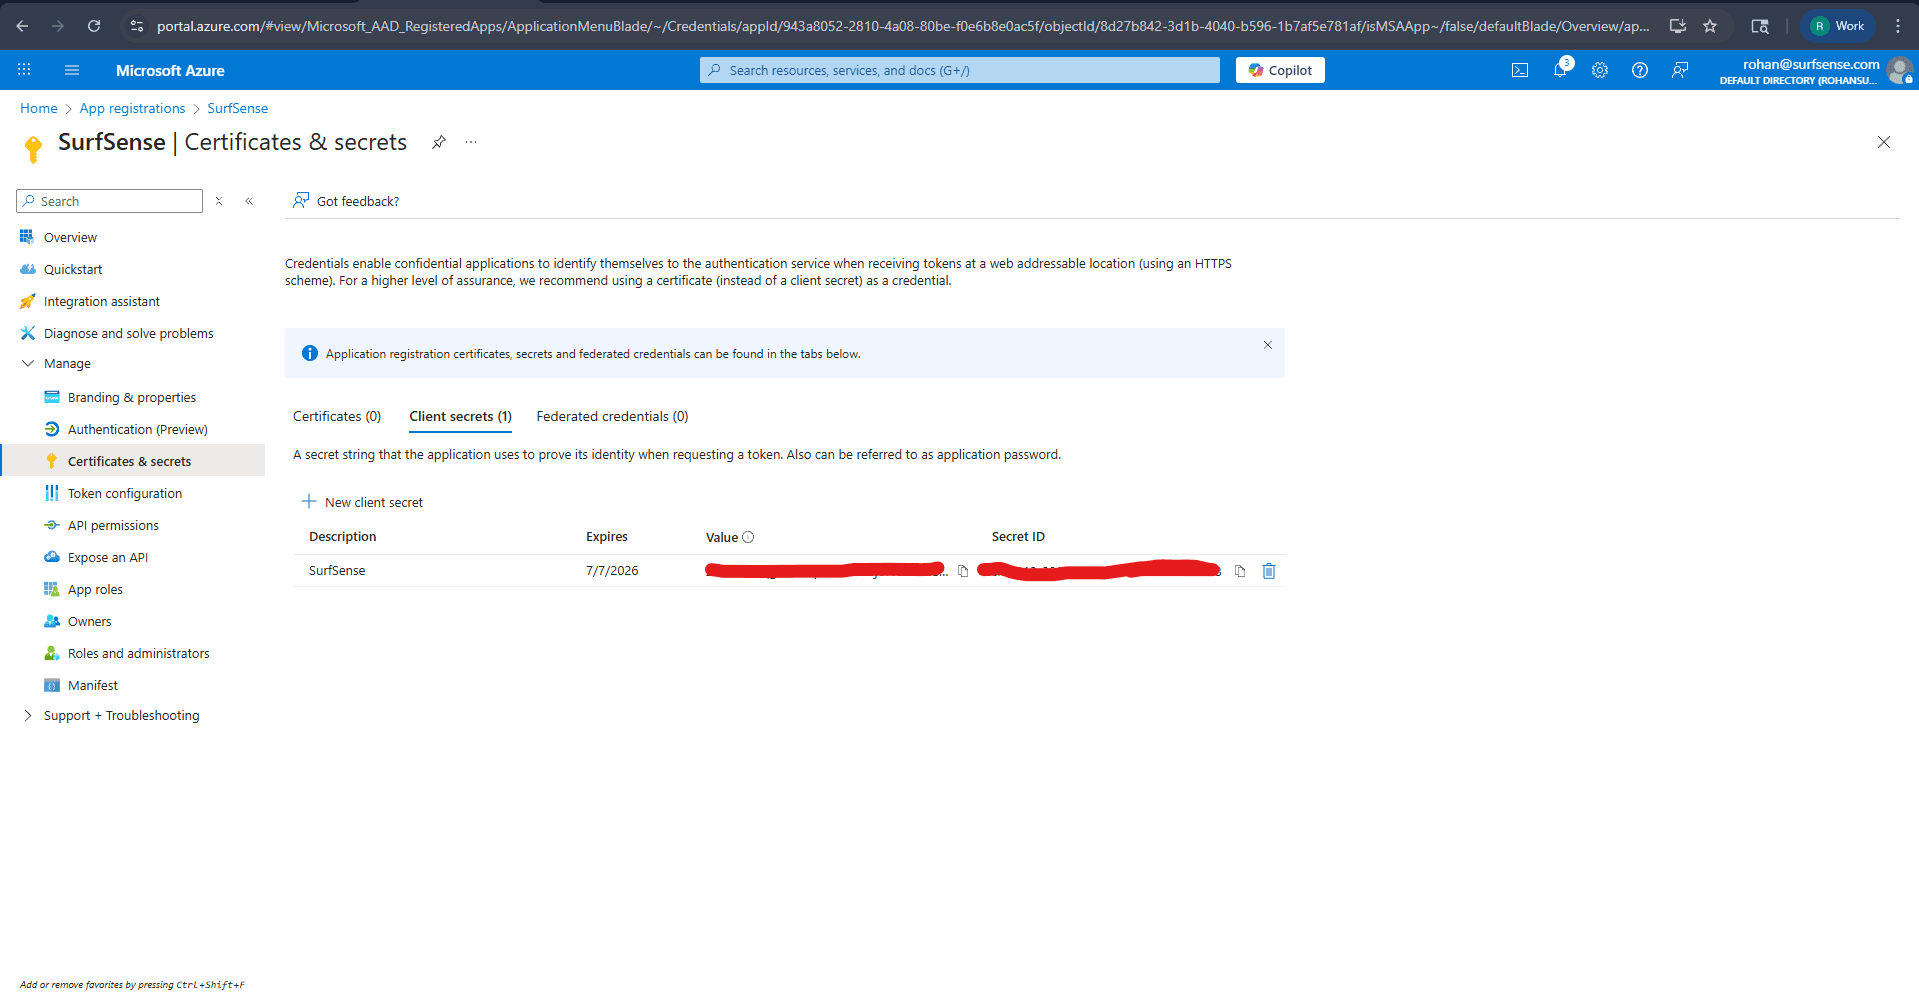1919x993 pixels.
Task: Open portal settings gear
Action: pos(1600,70)
